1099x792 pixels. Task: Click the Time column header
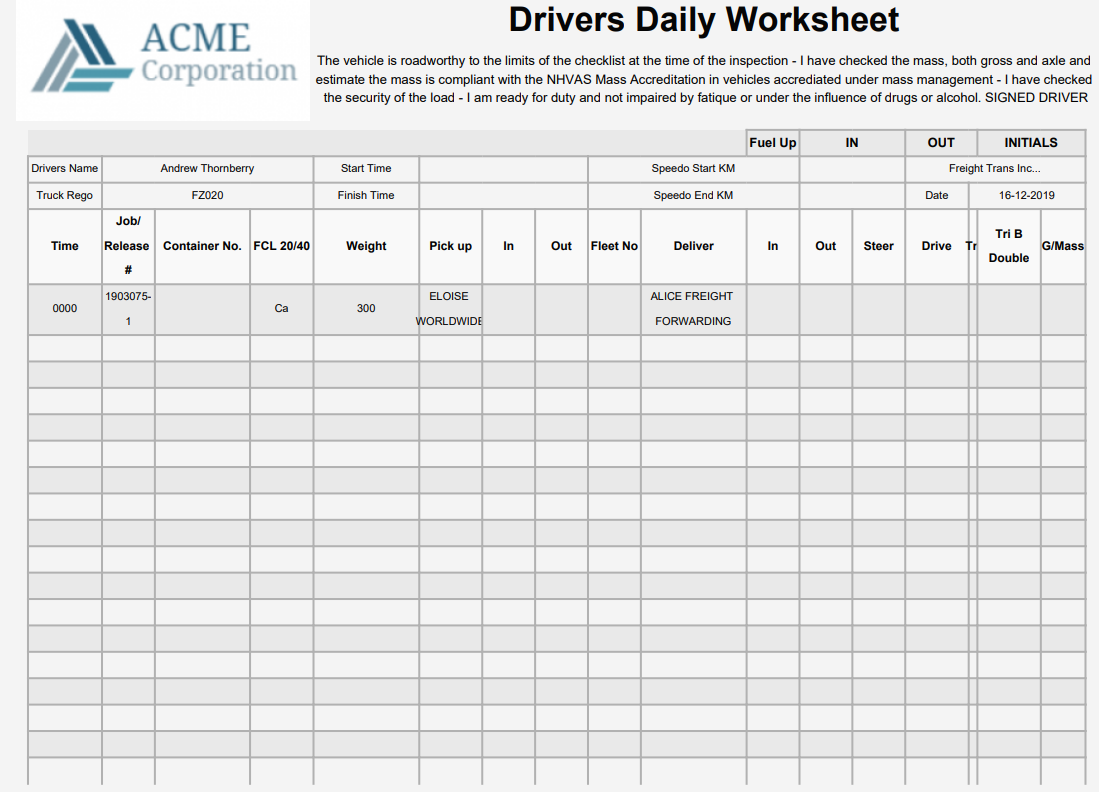coord(64,246)
